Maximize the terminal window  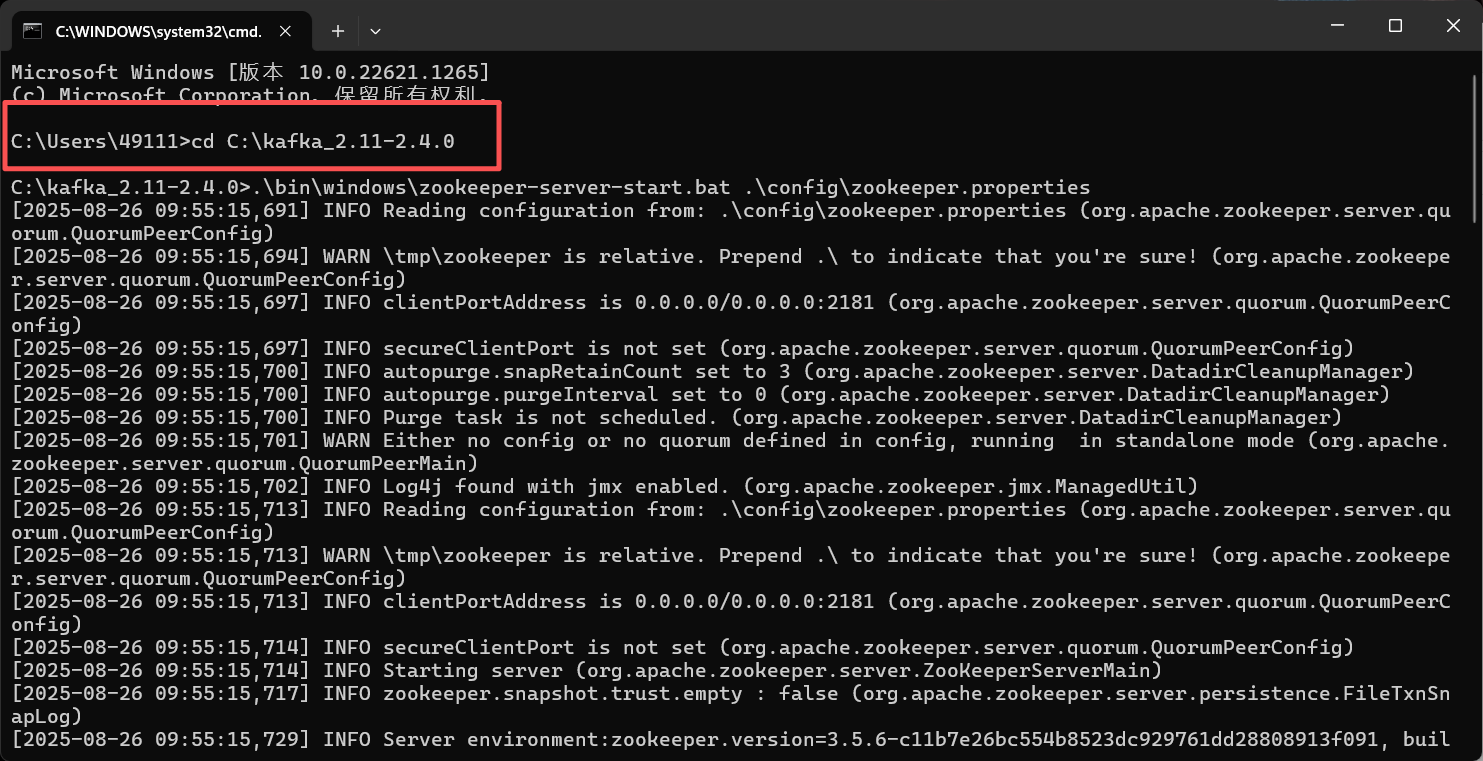click(x=1394, y=25)
